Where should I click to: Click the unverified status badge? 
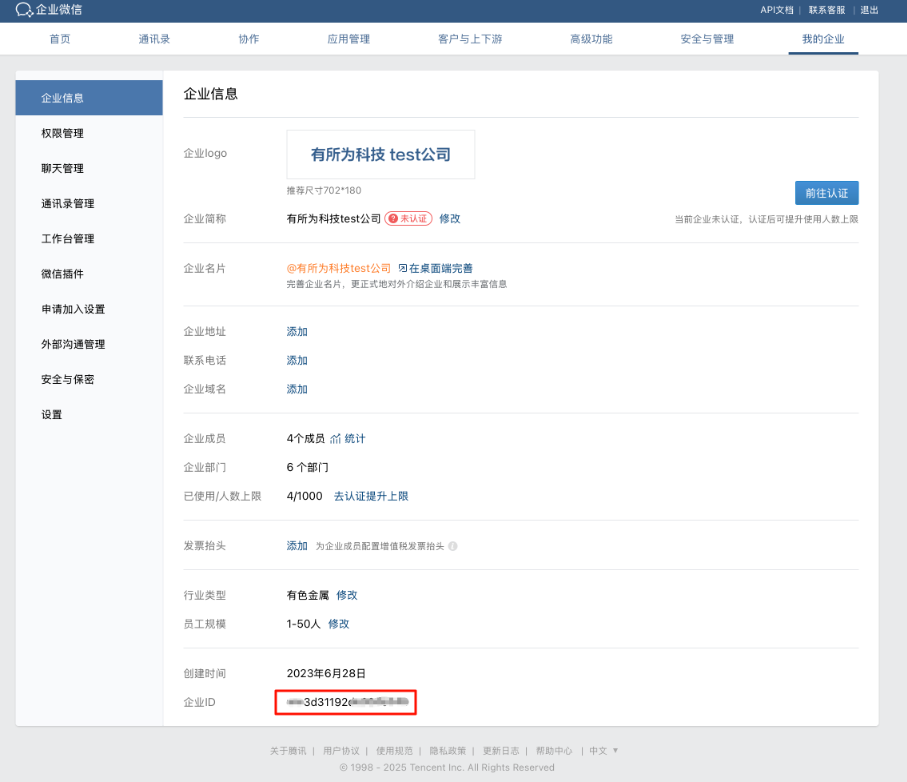(x=408, y=219)
